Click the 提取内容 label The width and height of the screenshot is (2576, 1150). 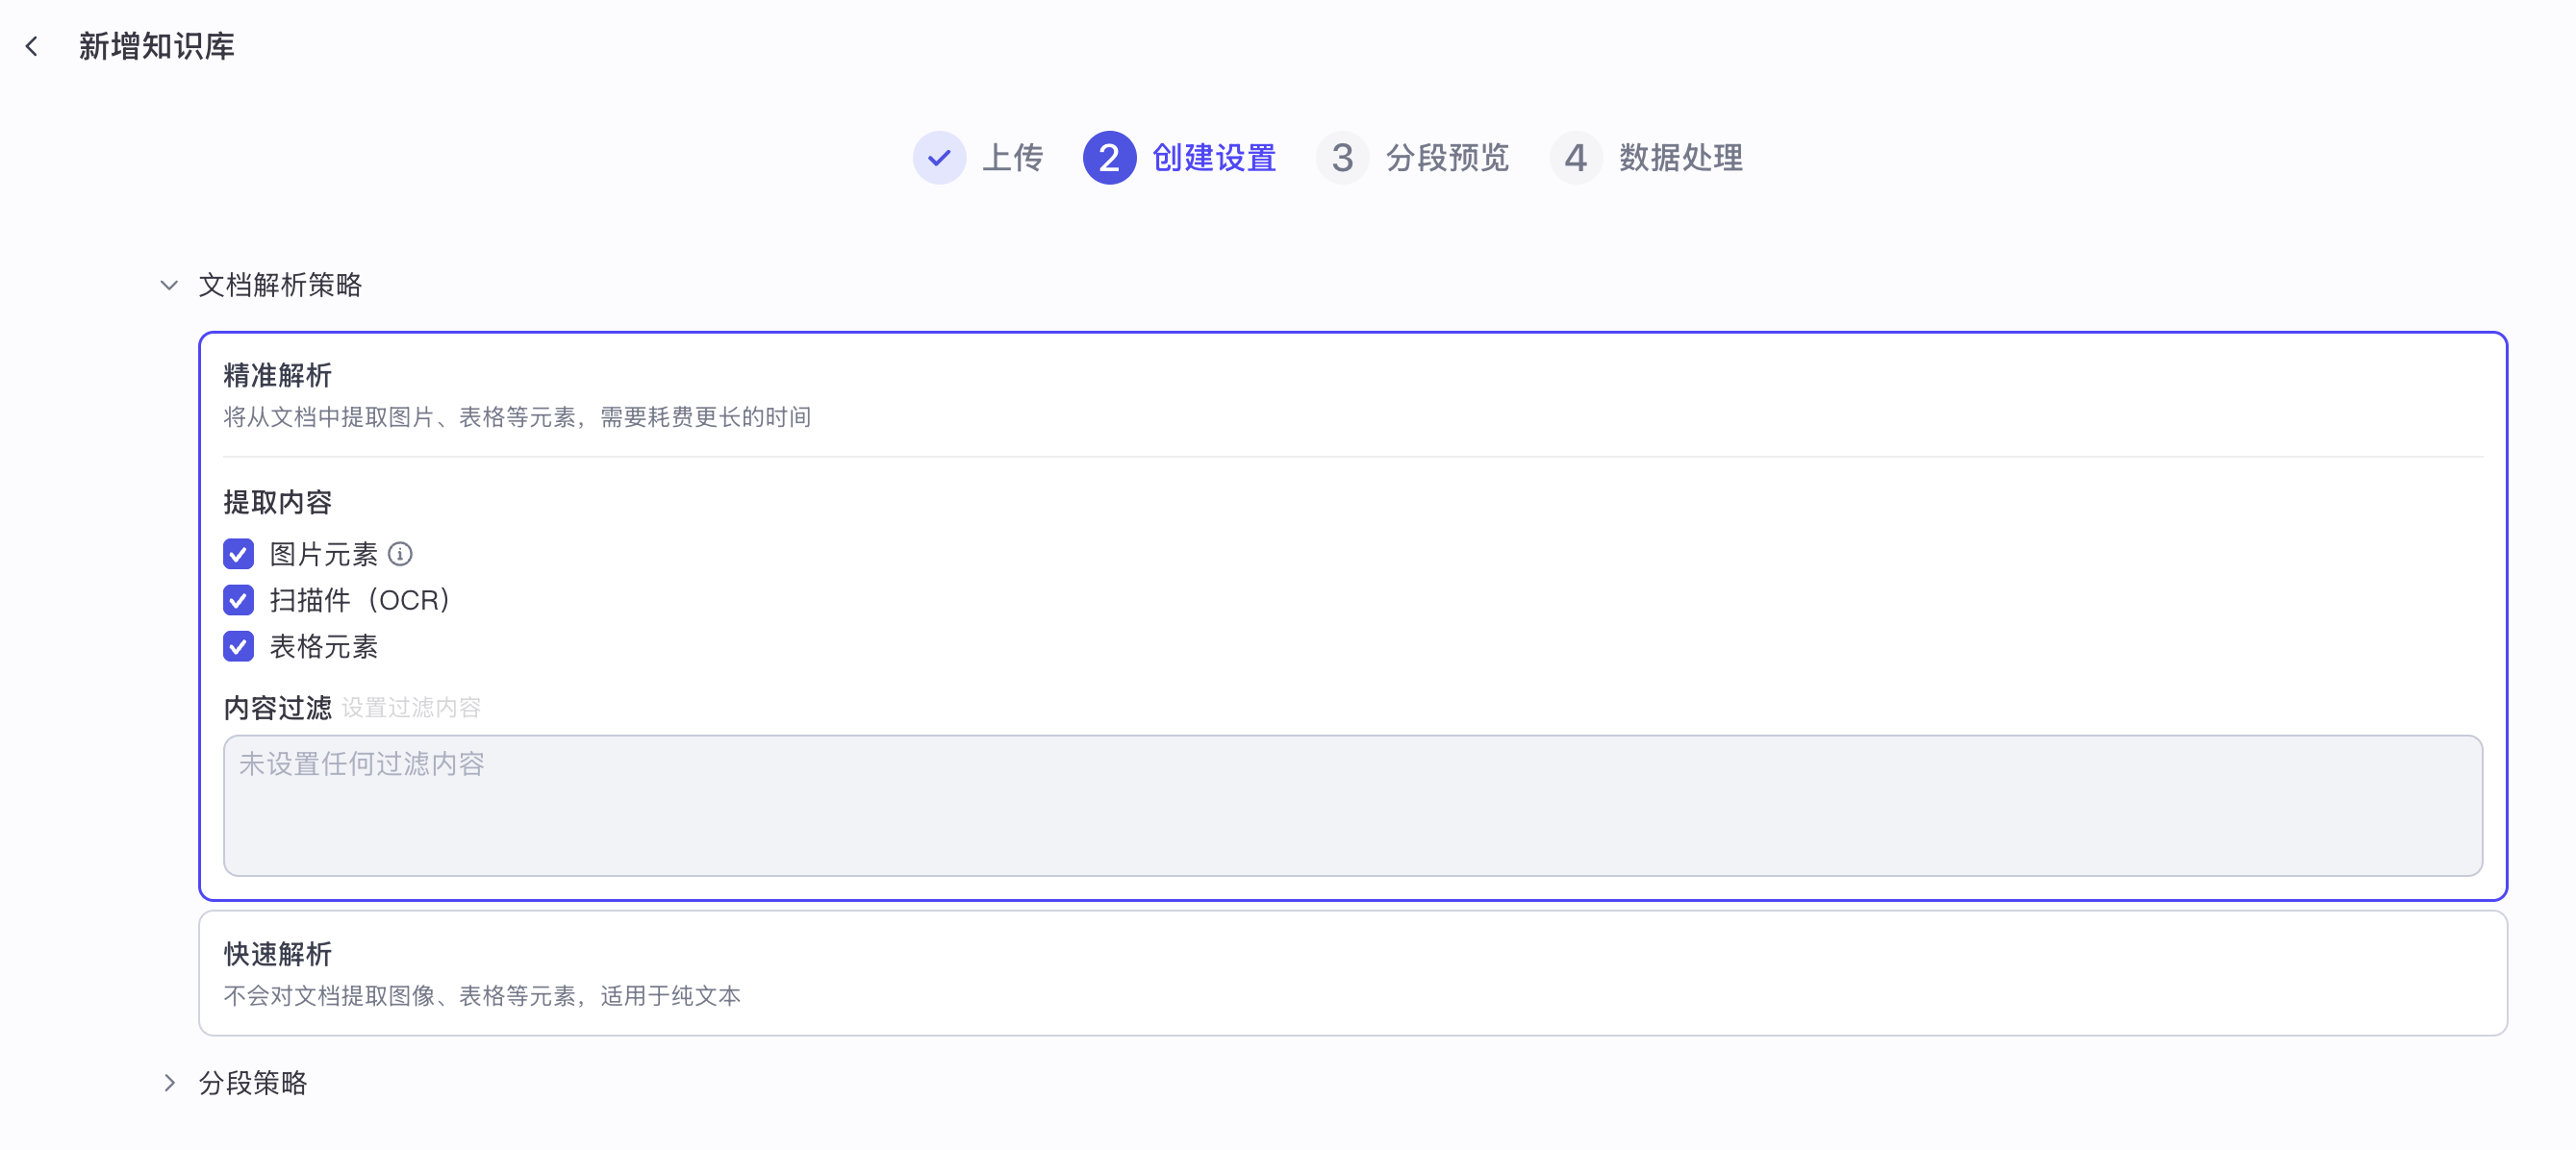(x=277, y=502)
